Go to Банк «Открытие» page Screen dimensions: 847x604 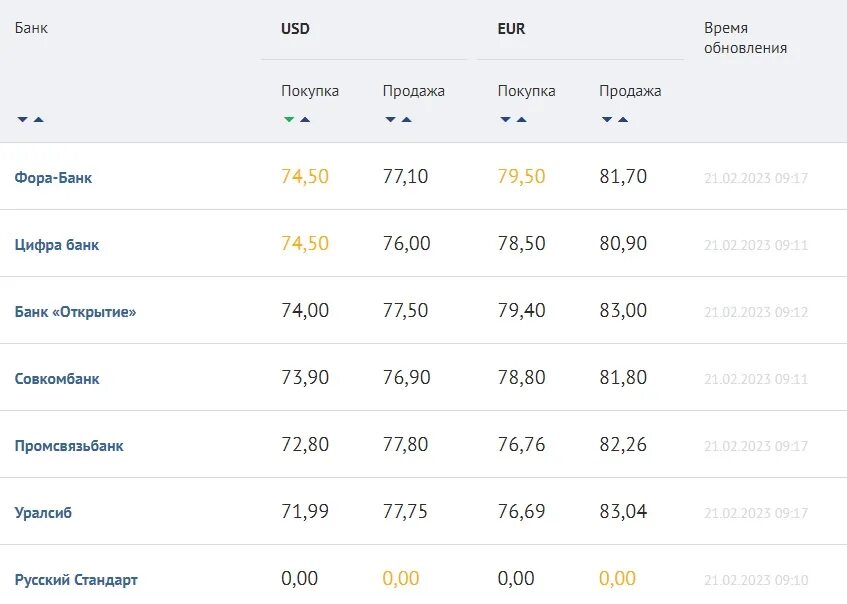point(76,312)
